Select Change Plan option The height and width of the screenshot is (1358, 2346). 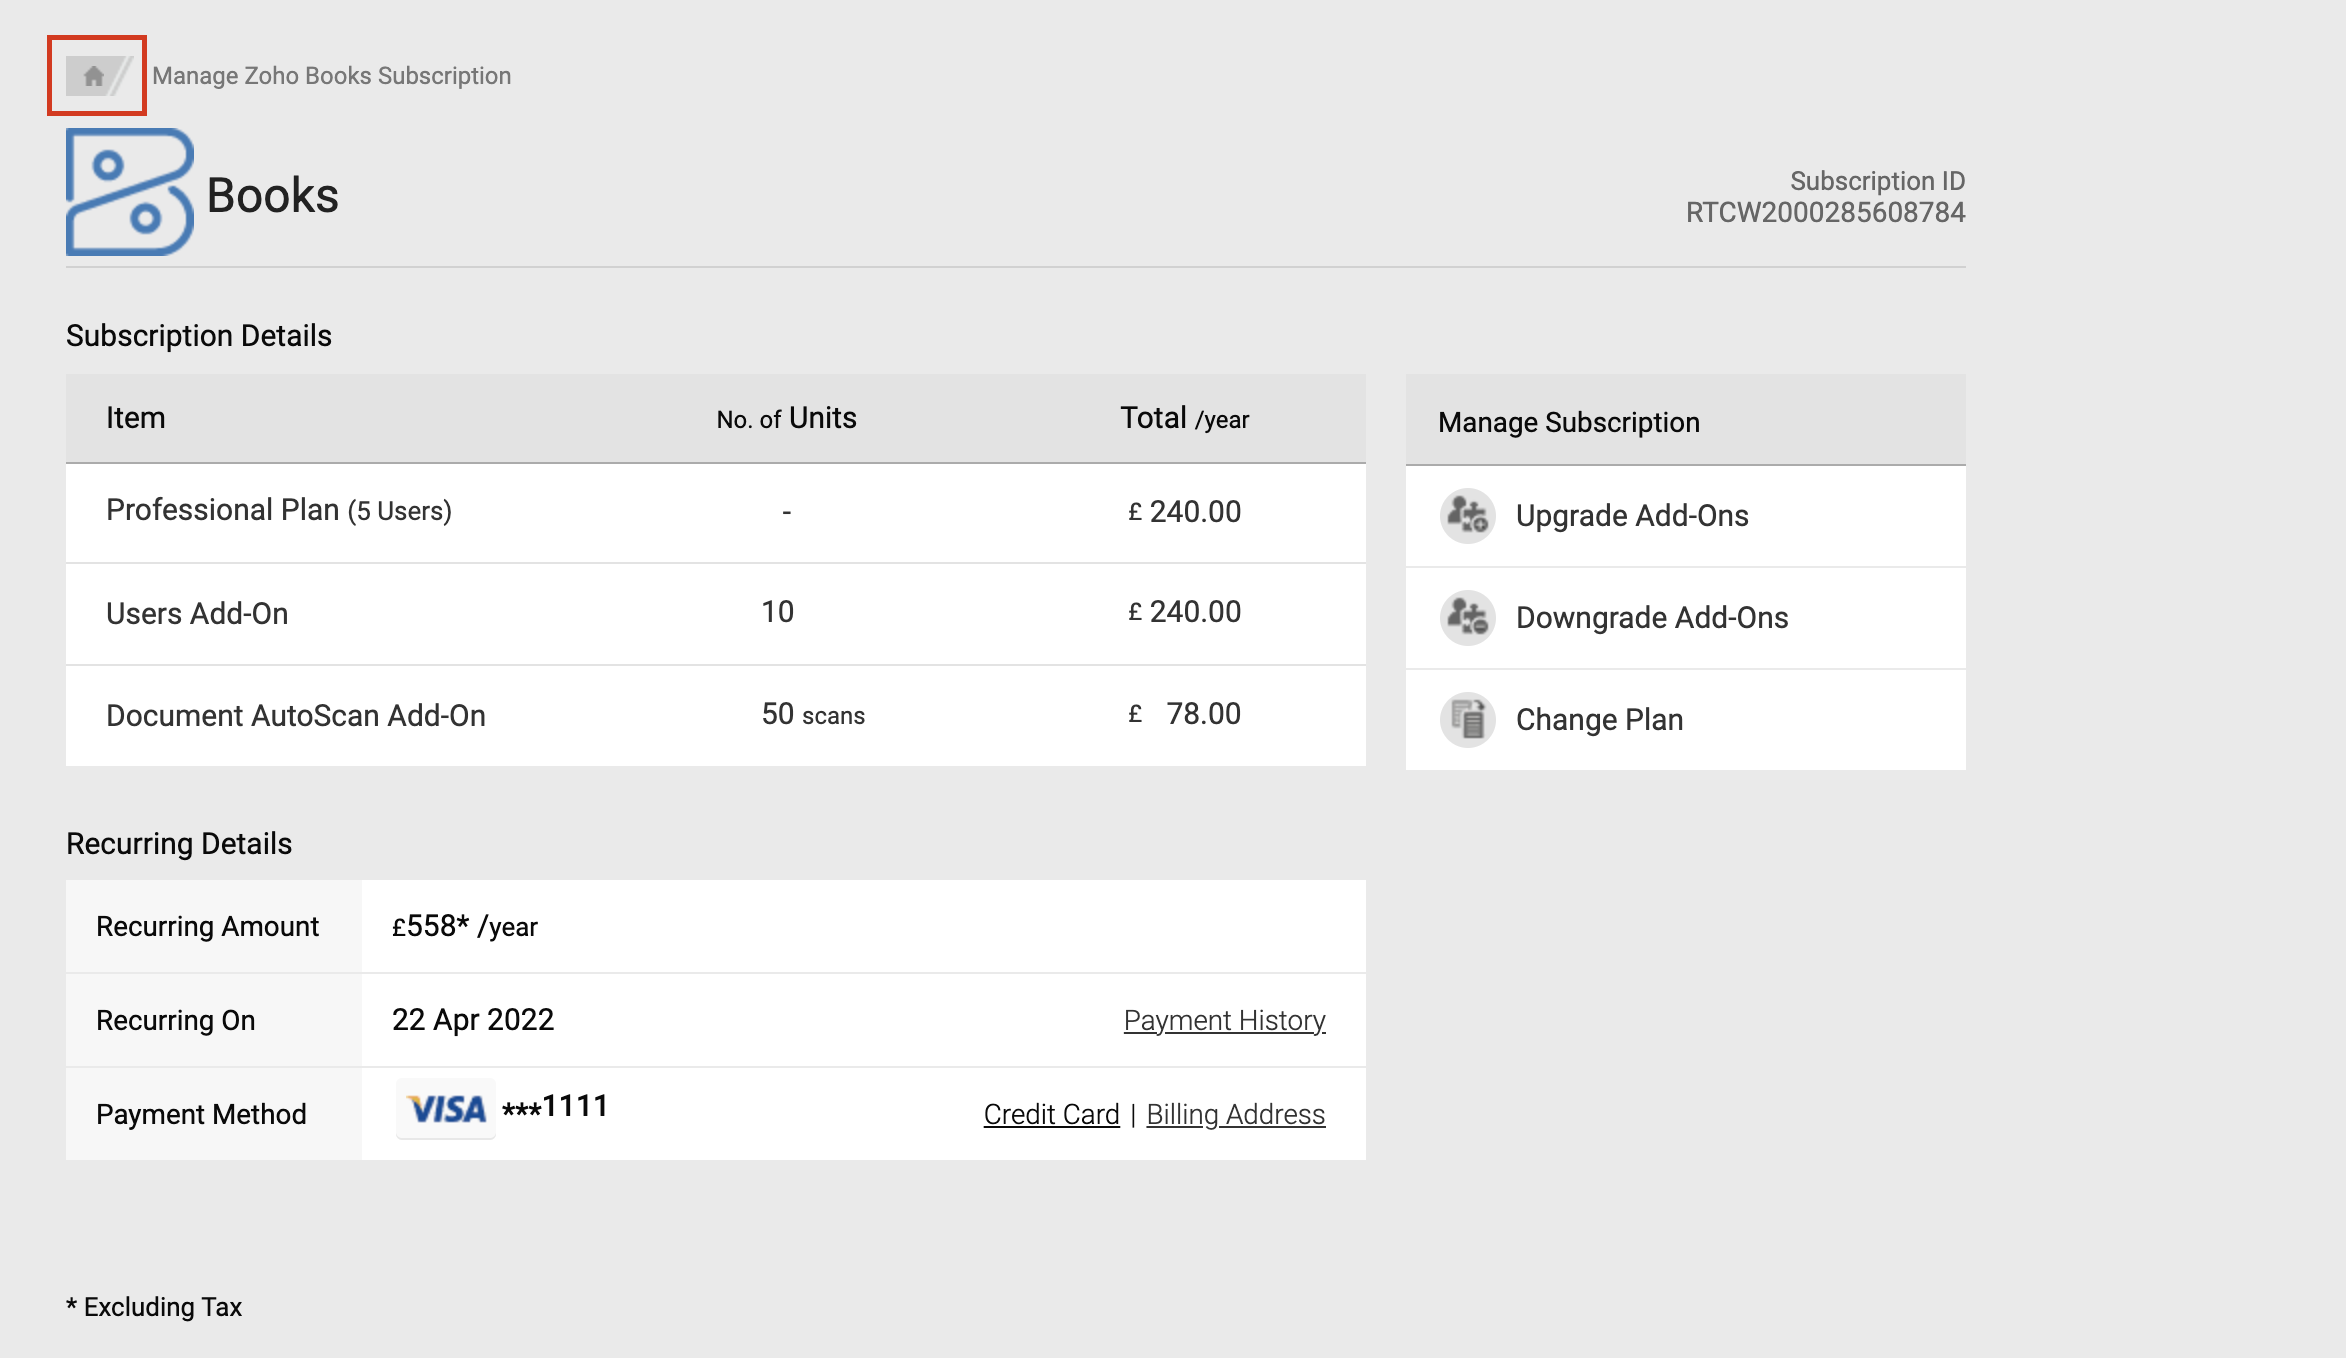pyautogui.click(x=1599, y=720)
